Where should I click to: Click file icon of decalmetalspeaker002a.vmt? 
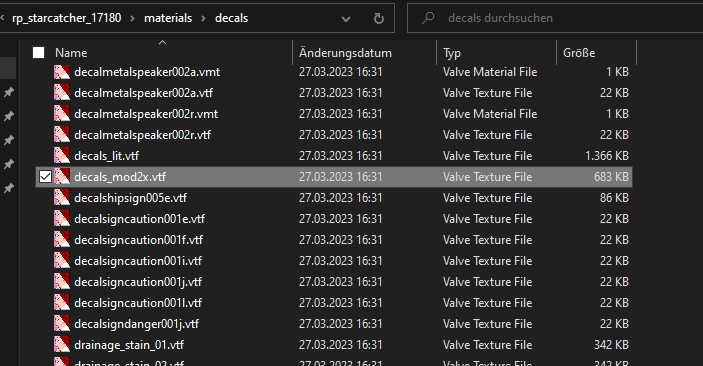(x=62, y=72)
